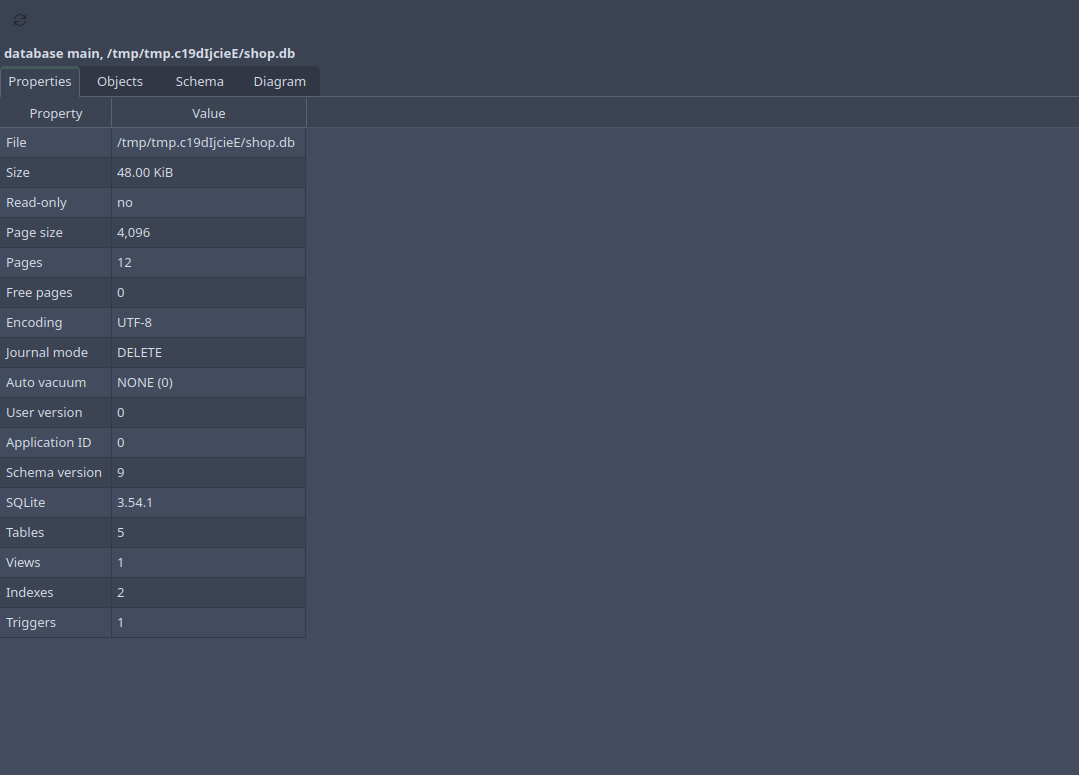Select the /tmp/tmp.c19dIjcieE/shop.db value cell
Image resolution: width=1079 pixels, height=775 pixels.
209,142
